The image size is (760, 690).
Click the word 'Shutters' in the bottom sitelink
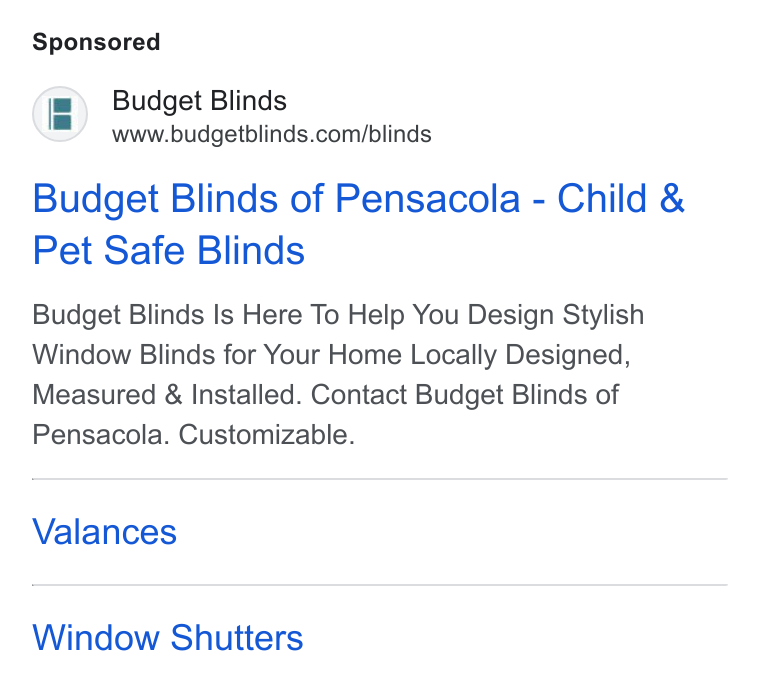[237, 637]
